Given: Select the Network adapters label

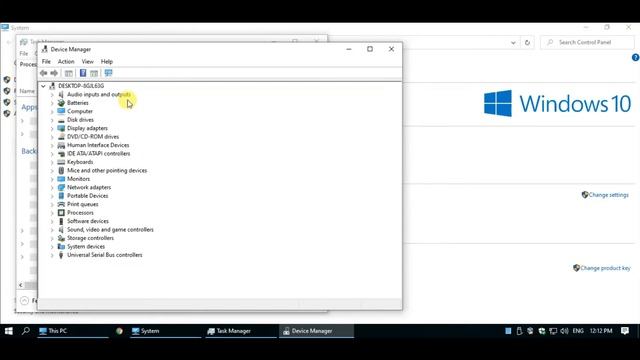Looking at the screenshot, I should point(89,187).
